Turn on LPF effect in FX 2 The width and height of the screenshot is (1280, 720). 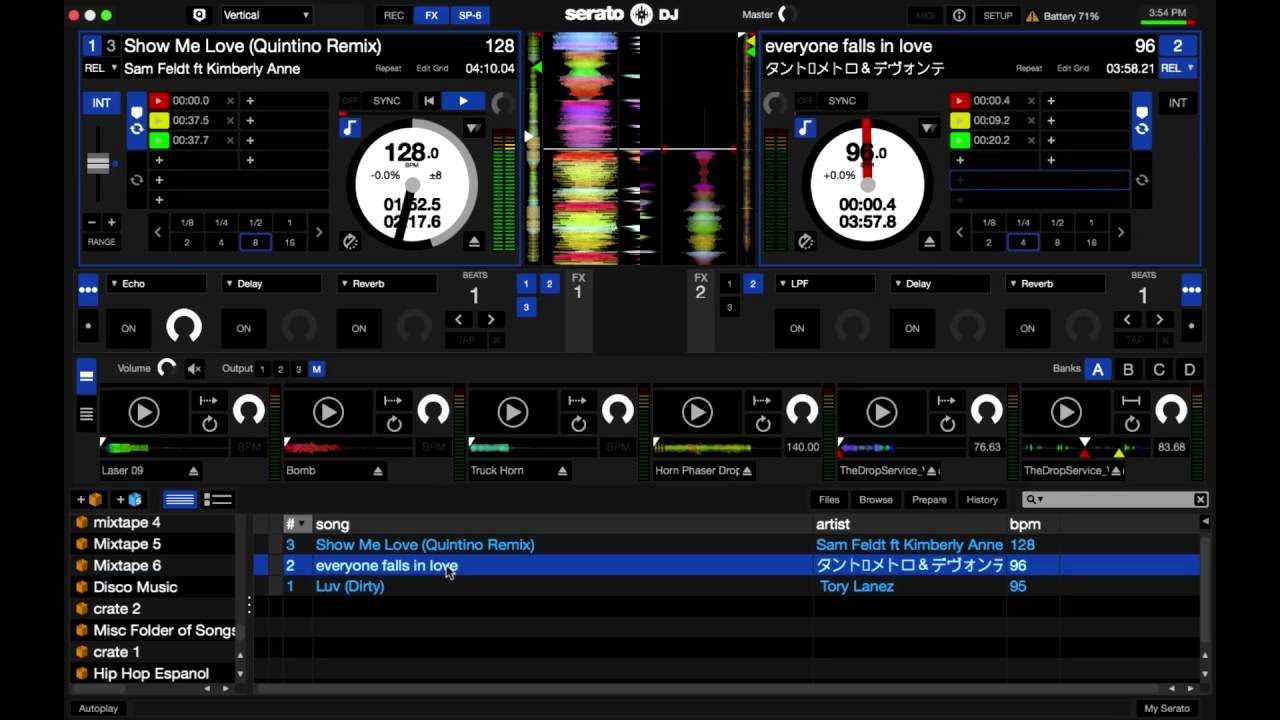coord(797,328)
